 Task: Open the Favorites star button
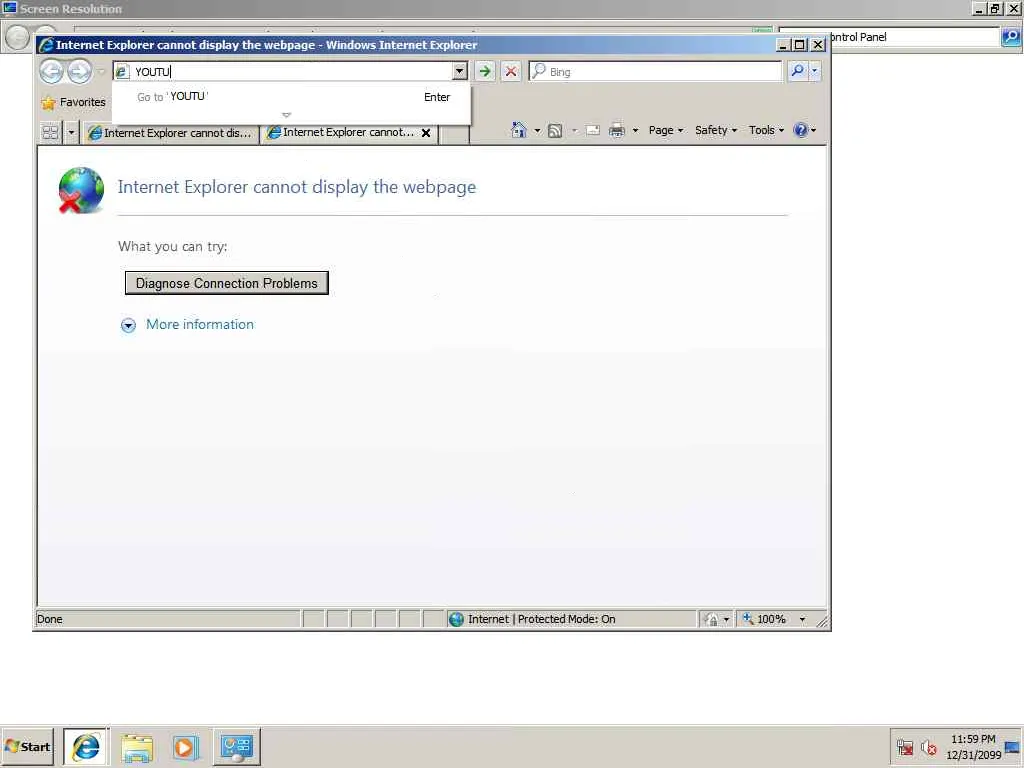pyautogui.click(x=73, y=103)
